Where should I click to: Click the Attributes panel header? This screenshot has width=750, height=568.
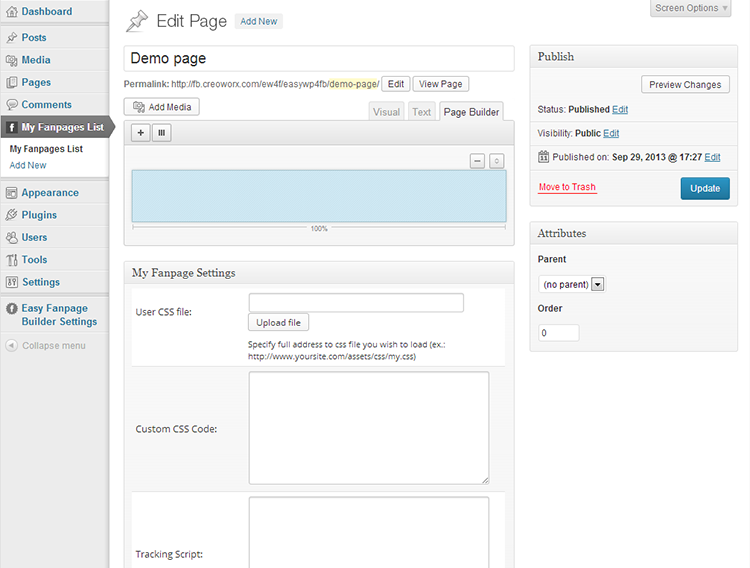(x=633, y=234)
